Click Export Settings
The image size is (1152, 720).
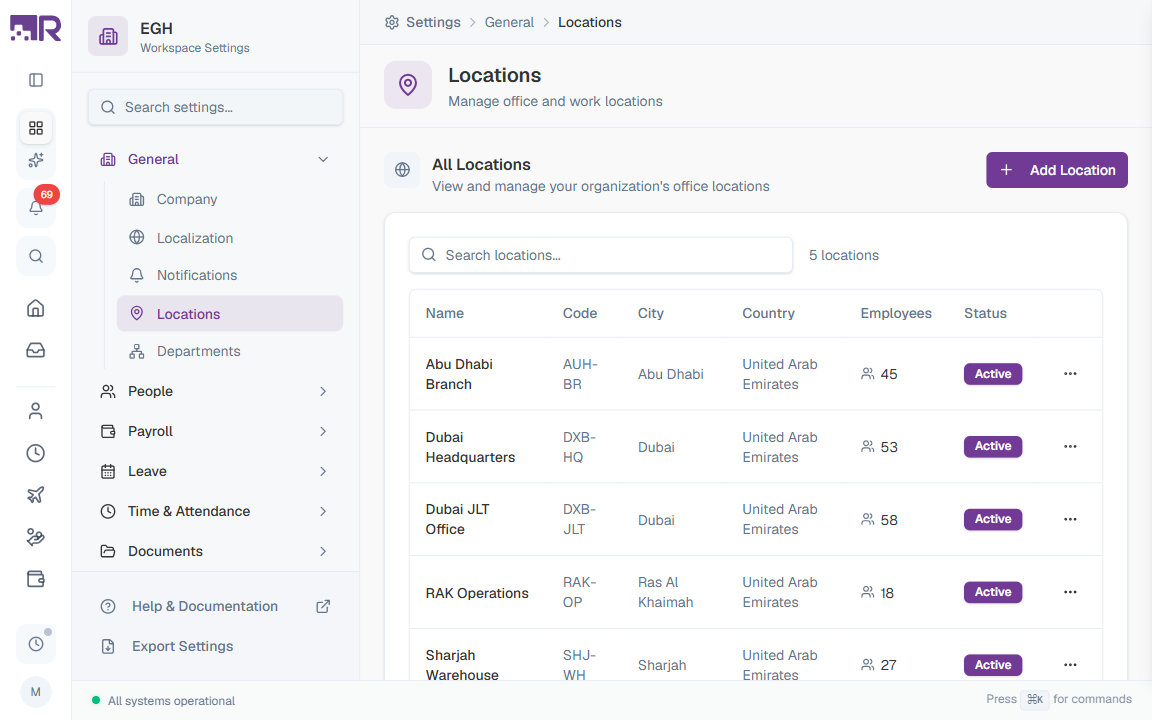pyautogui.click(x=215, y=647)
